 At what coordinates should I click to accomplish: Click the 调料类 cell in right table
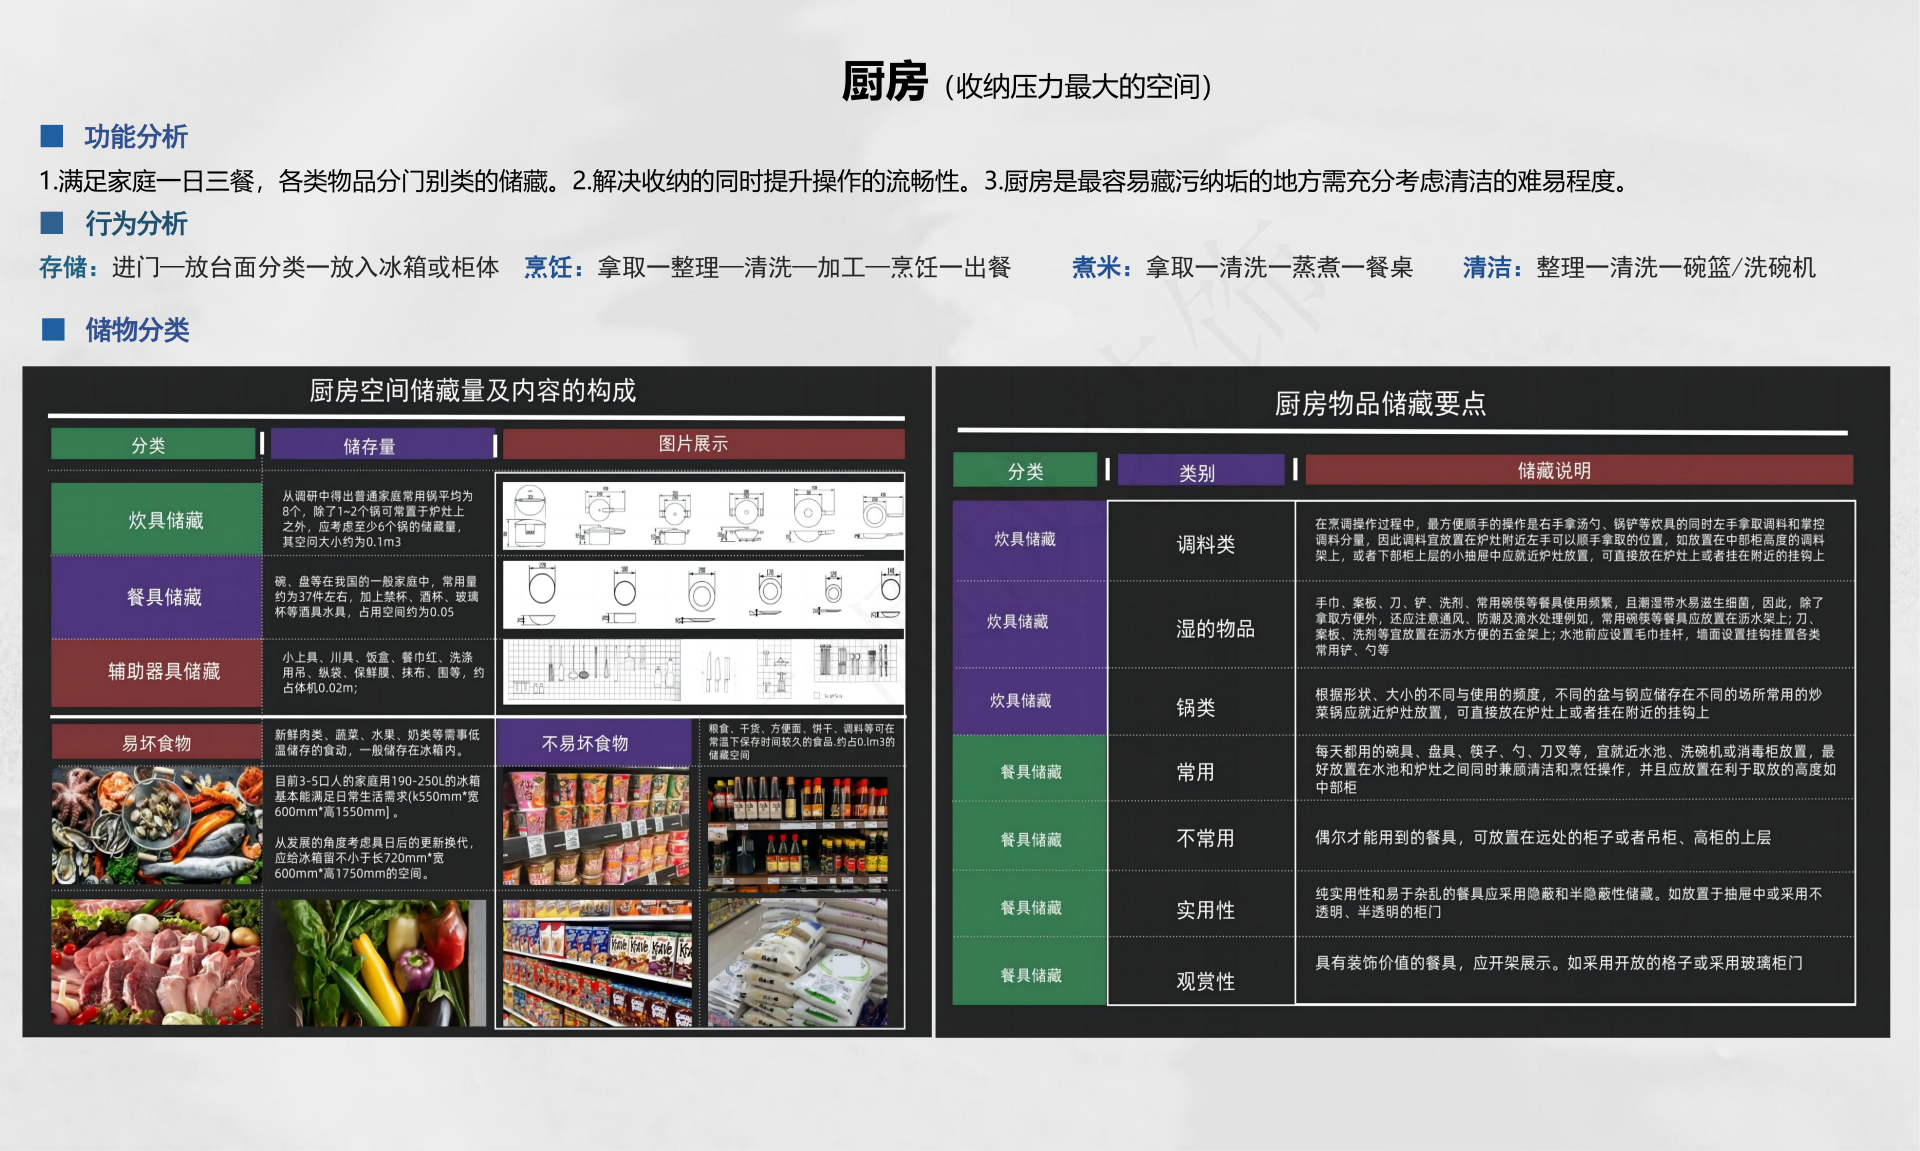point(1204,544)
